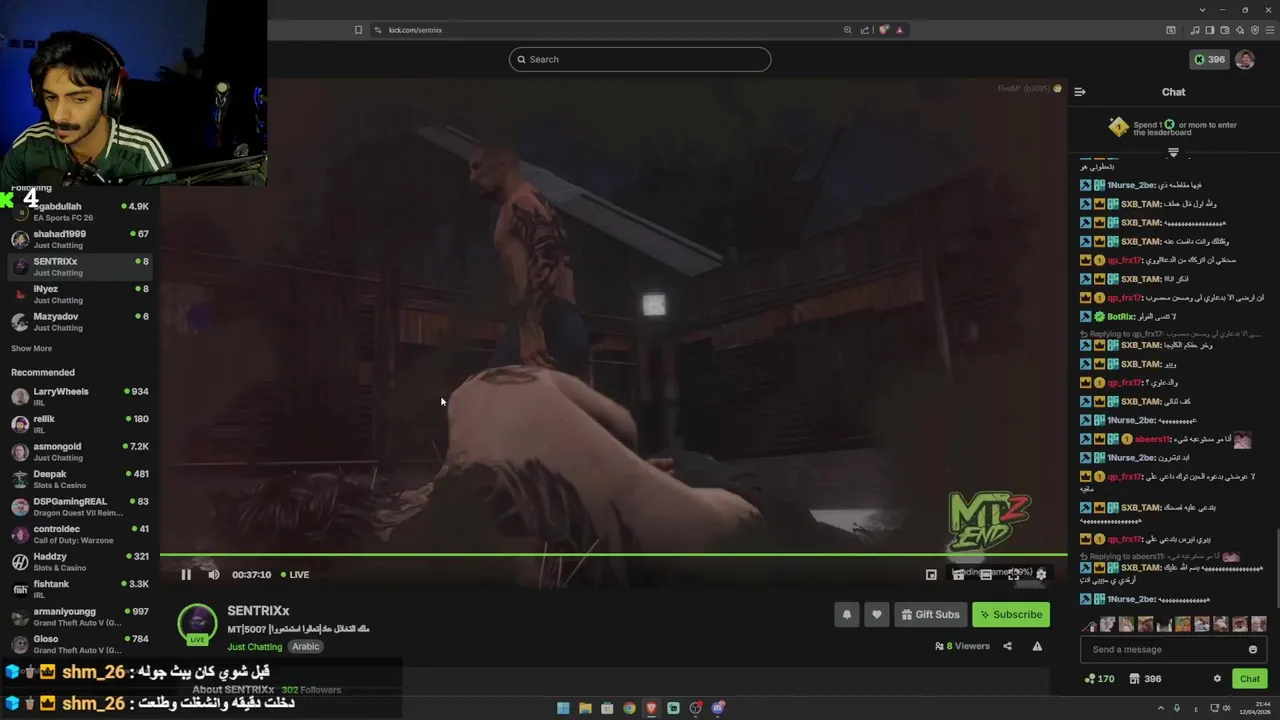Select controldec Warzone channel
The height and width of the screenshot is (720, 1280).
[80, 534]
